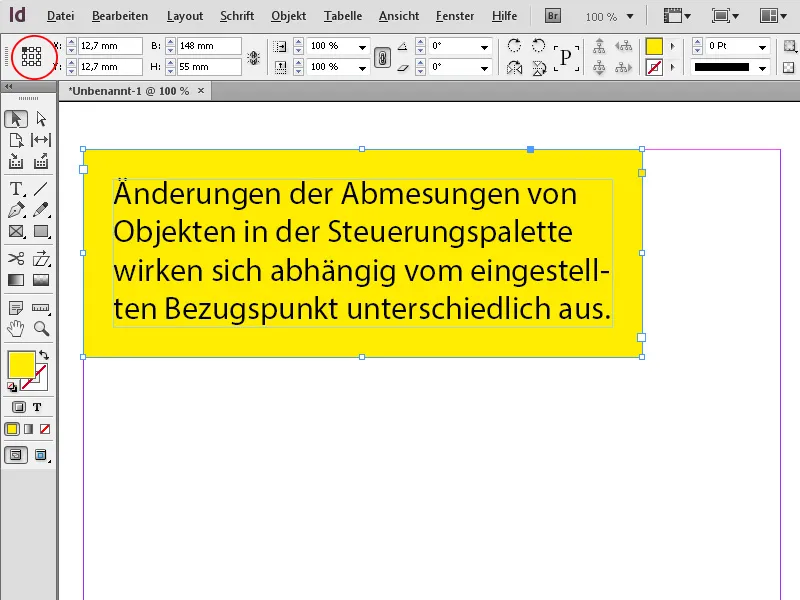Screen dimensions: 800x600
Task: Select the Direct Selection tool (white arrow)
Action: (x=41, y=119)
